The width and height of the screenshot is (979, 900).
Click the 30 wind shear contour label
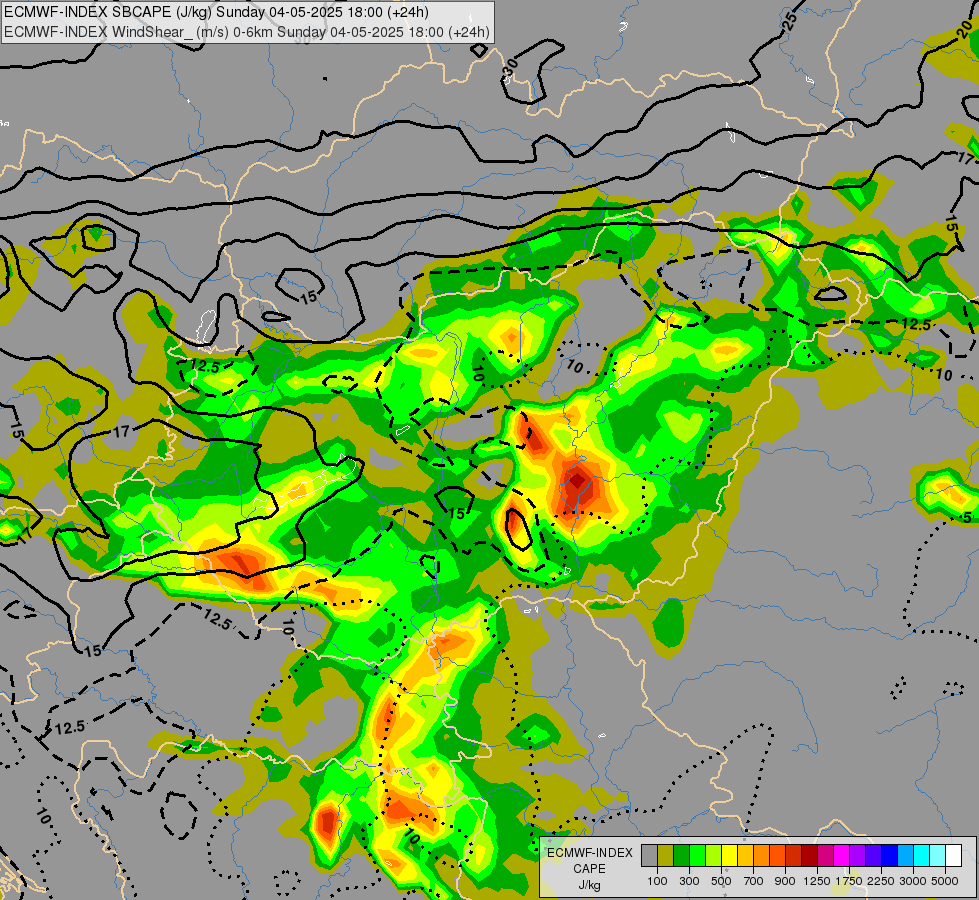tap(511, 67)
